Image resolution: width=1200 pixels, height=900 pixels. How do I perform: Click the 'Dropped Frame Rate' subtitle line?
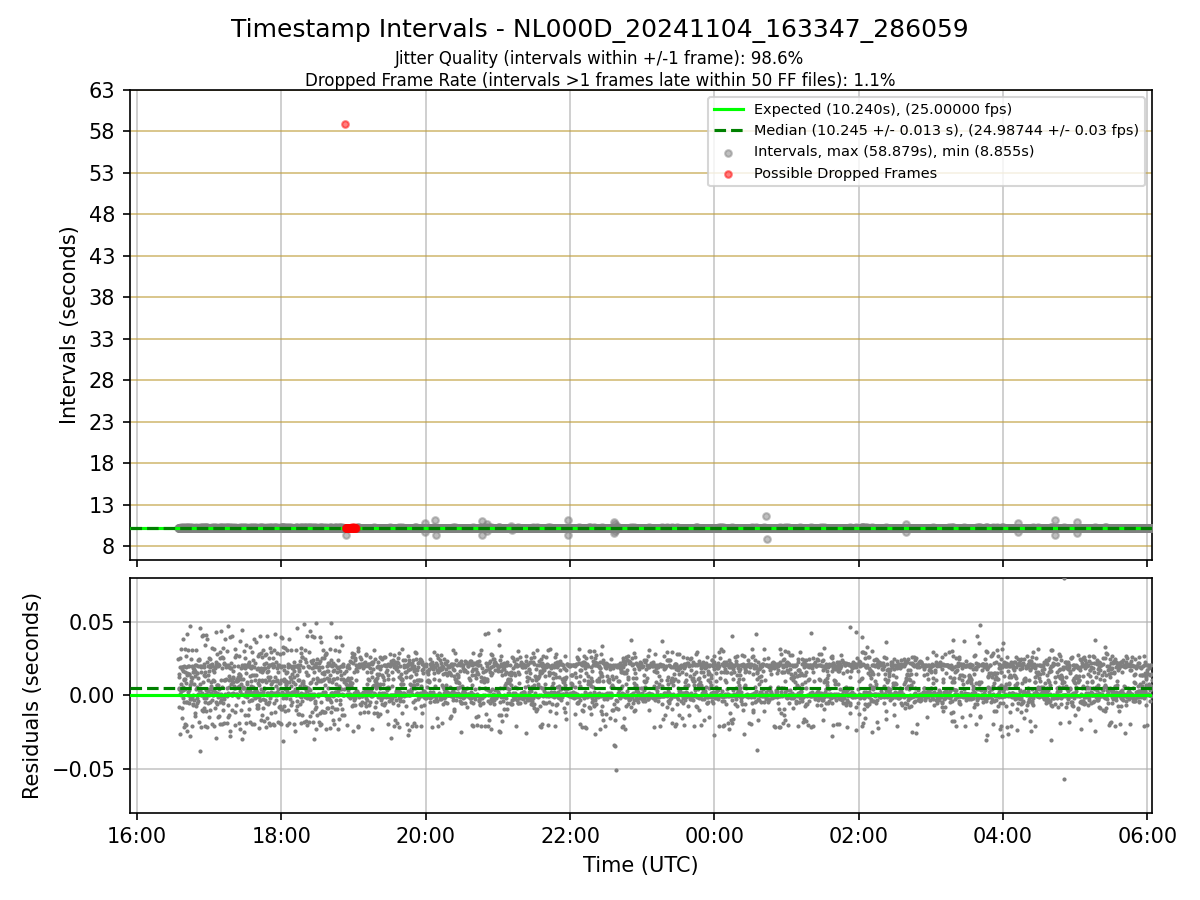click(x=599, y=80)
